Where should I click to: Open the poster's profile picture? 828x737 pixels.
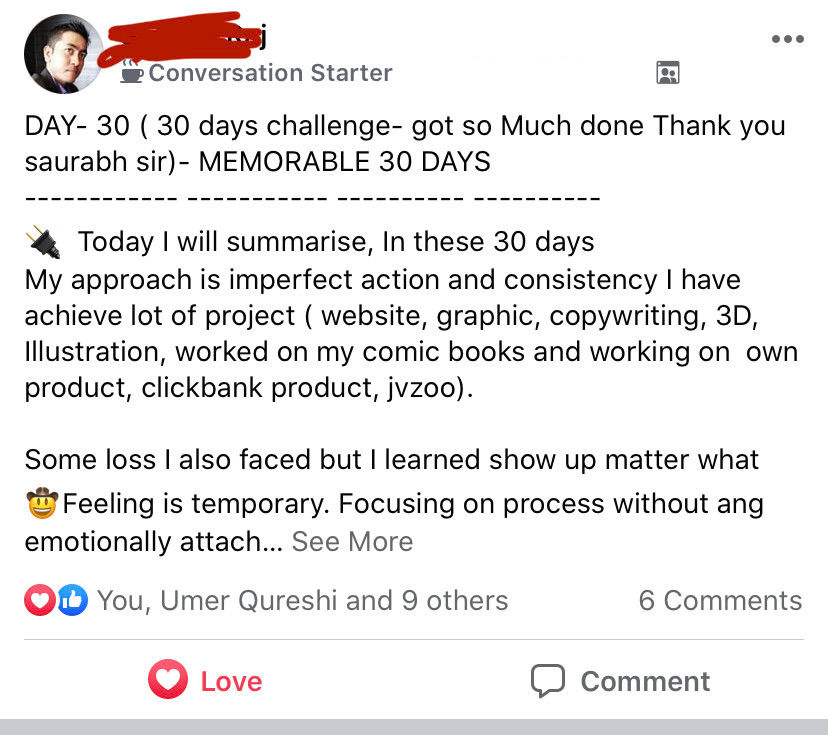click(x=64, y=54)
